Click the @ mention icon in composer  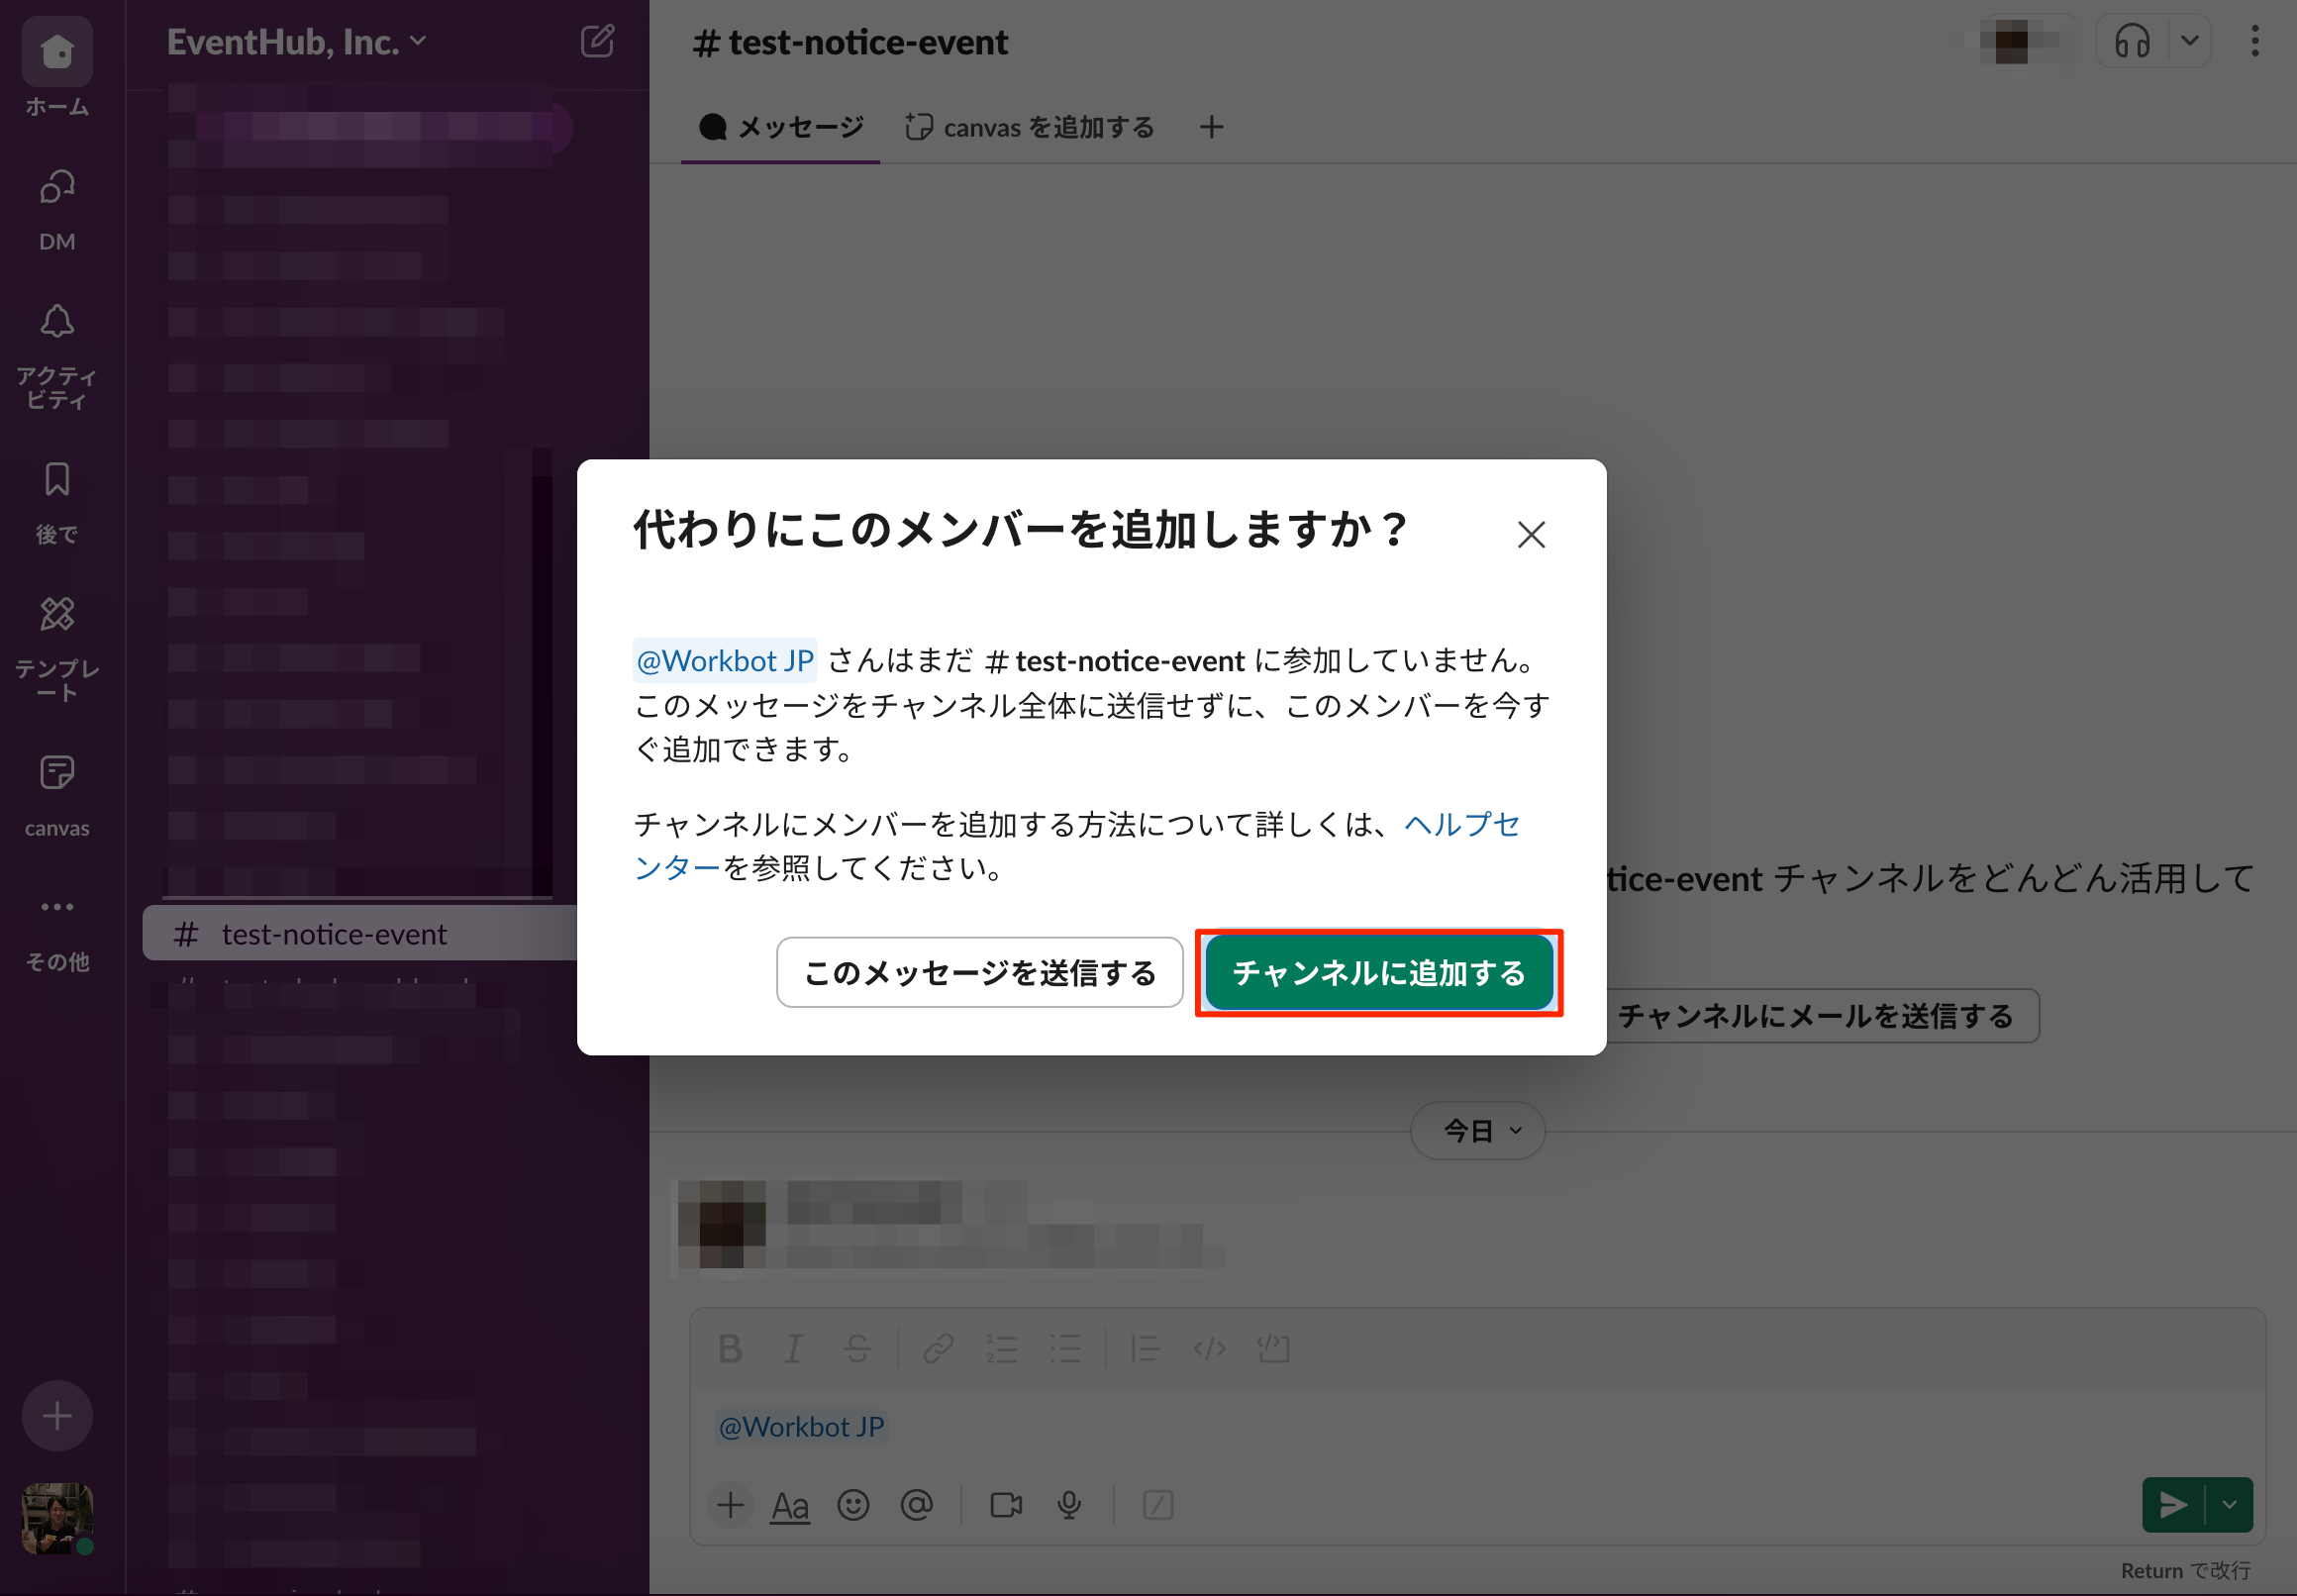[x=916, y=1505]
